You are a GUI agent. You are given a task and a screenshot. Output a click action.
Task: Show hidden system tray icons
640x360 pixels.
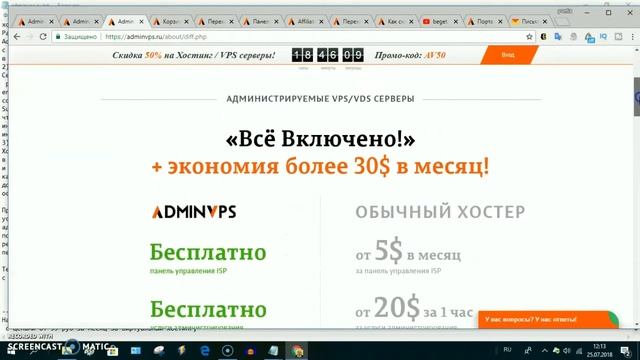point(544,351)
